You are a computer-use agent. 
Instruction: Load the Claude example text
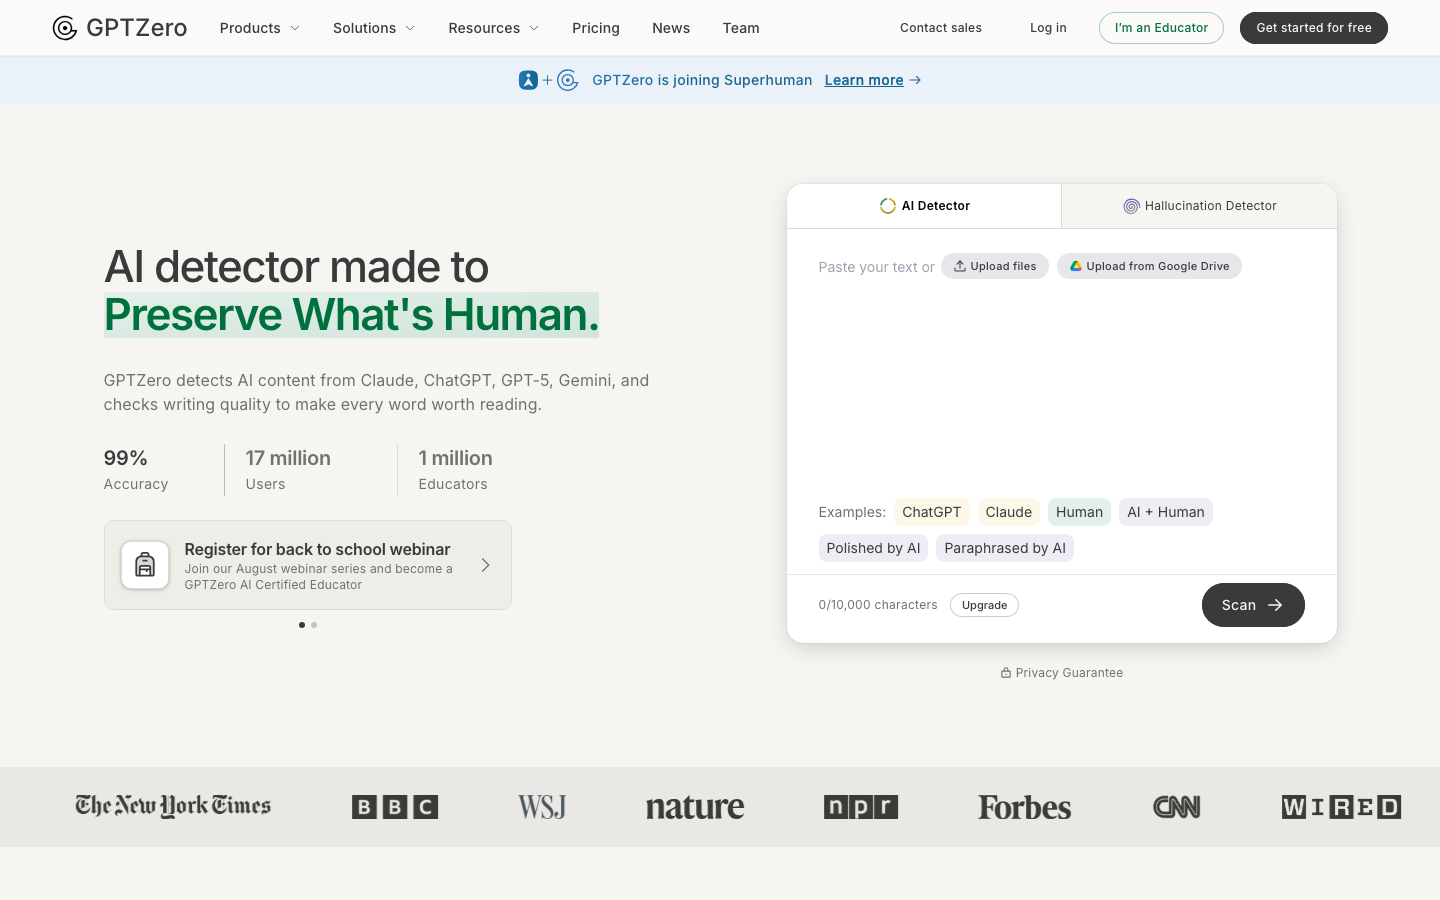[1009, 512]
